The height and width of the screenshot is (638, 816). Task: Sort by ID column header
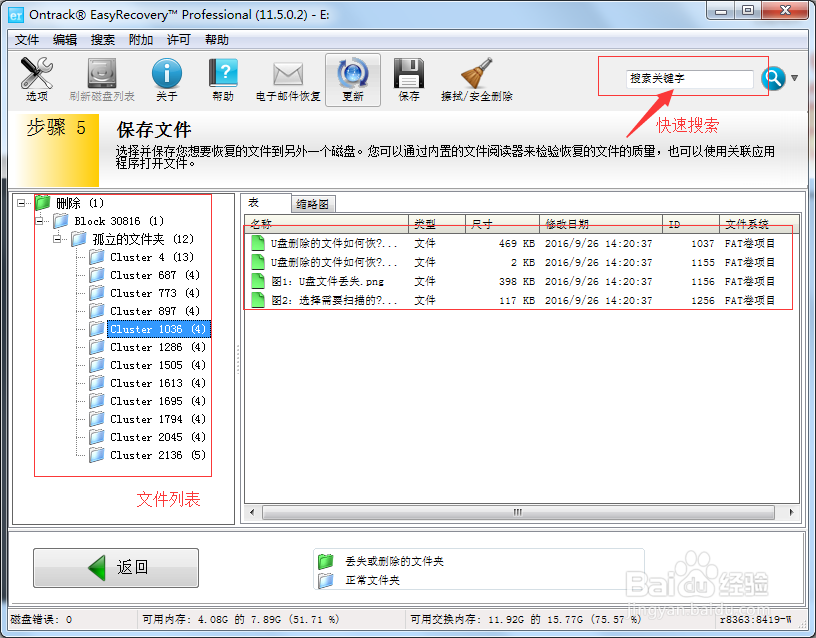pos(691,224)
